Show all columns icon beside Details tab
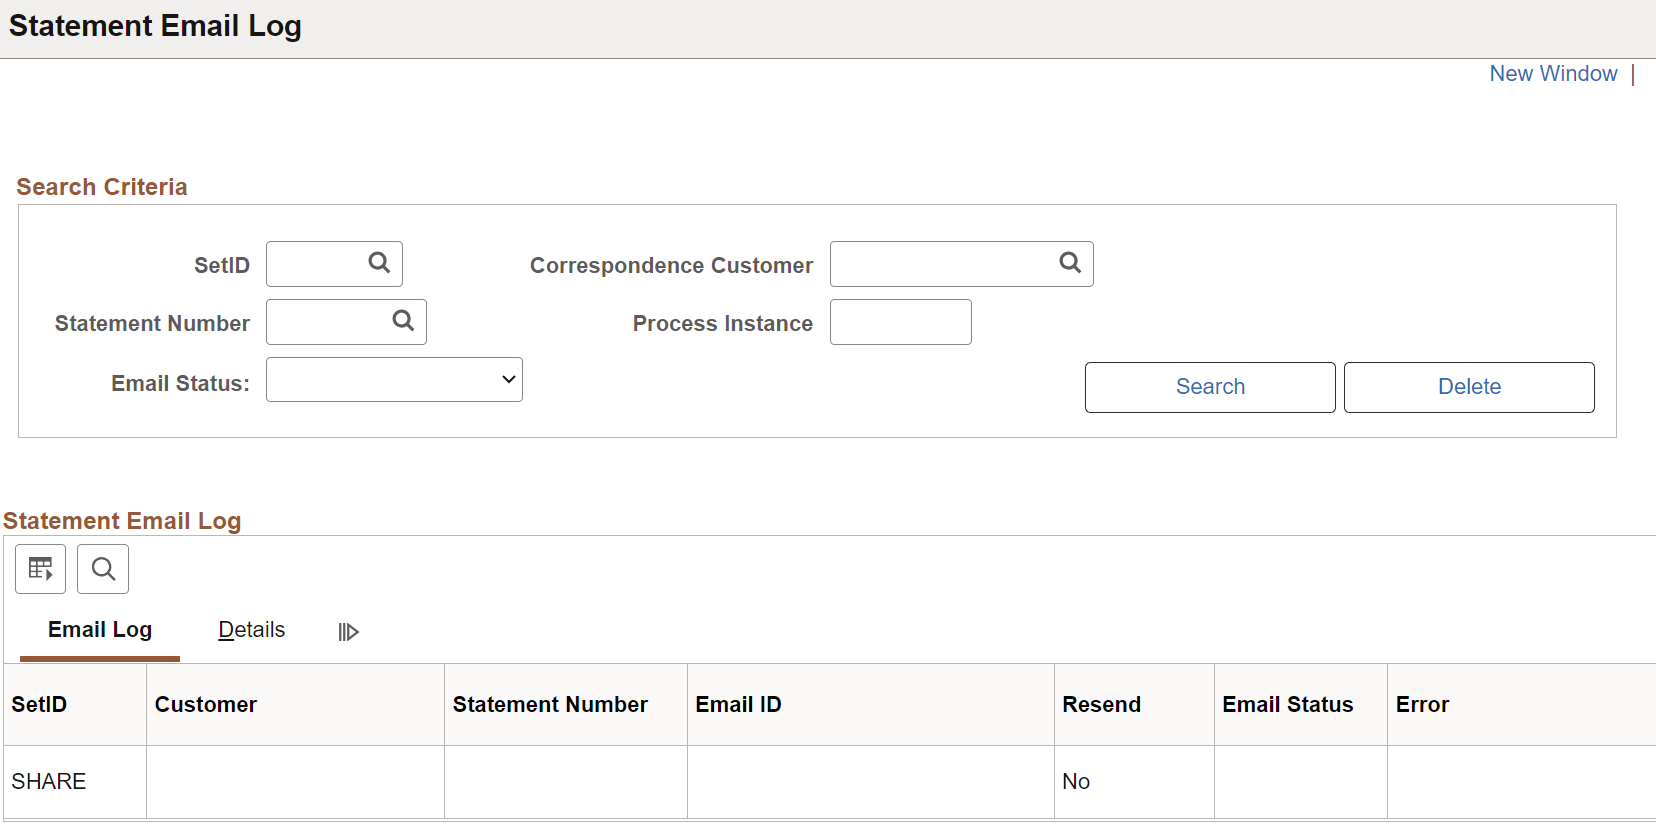The height and width of the screenshot is (832, 1656). point(348,632)
